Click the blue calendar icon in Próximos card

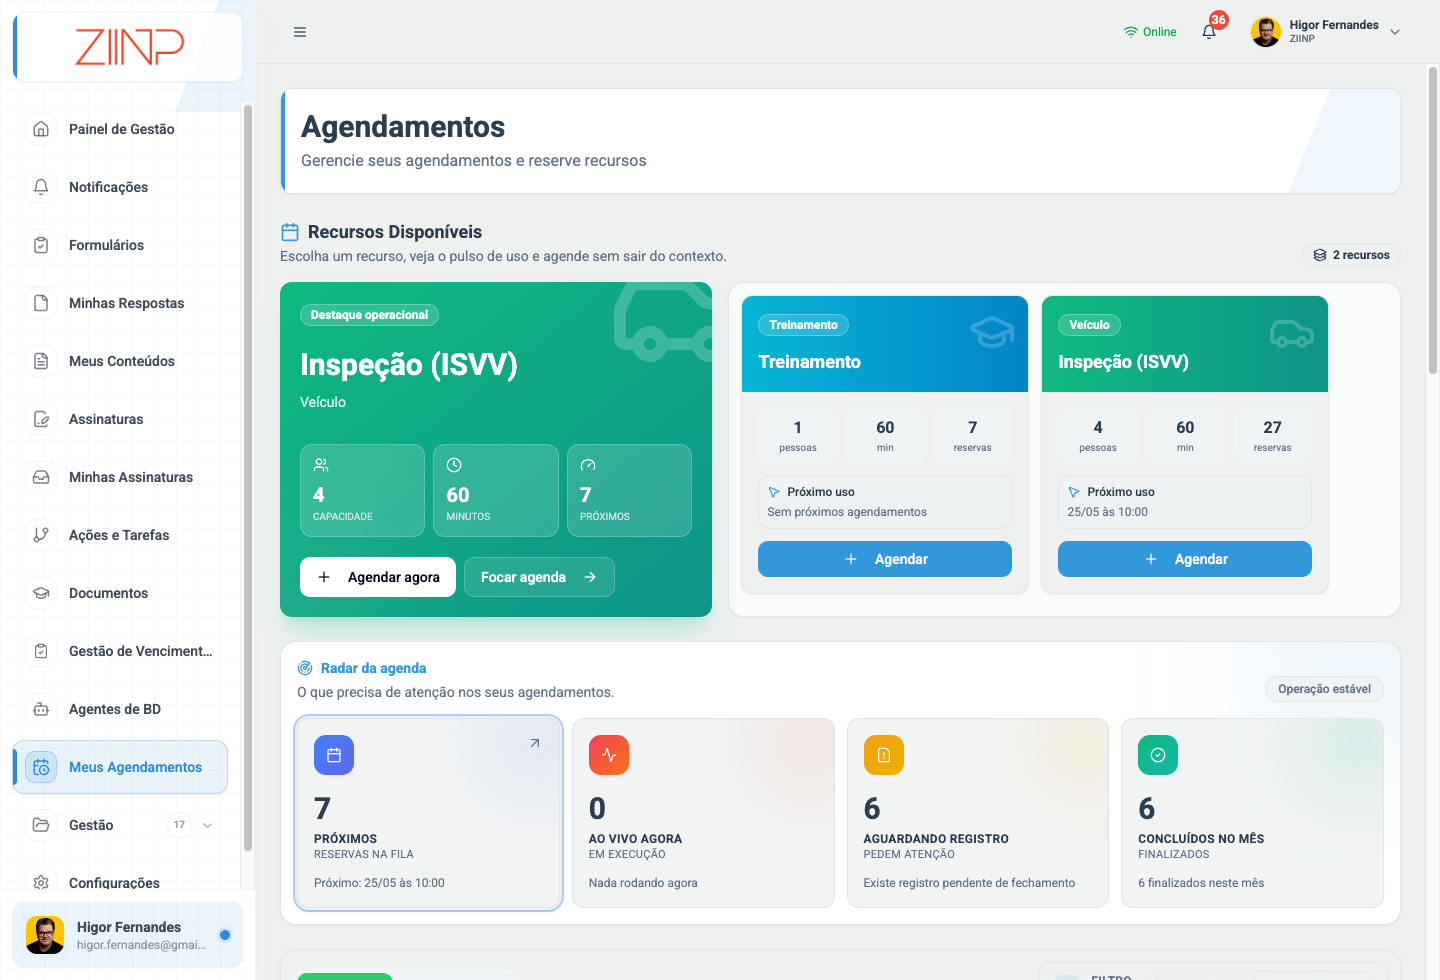pyautogui.click(x=334, y=755)
